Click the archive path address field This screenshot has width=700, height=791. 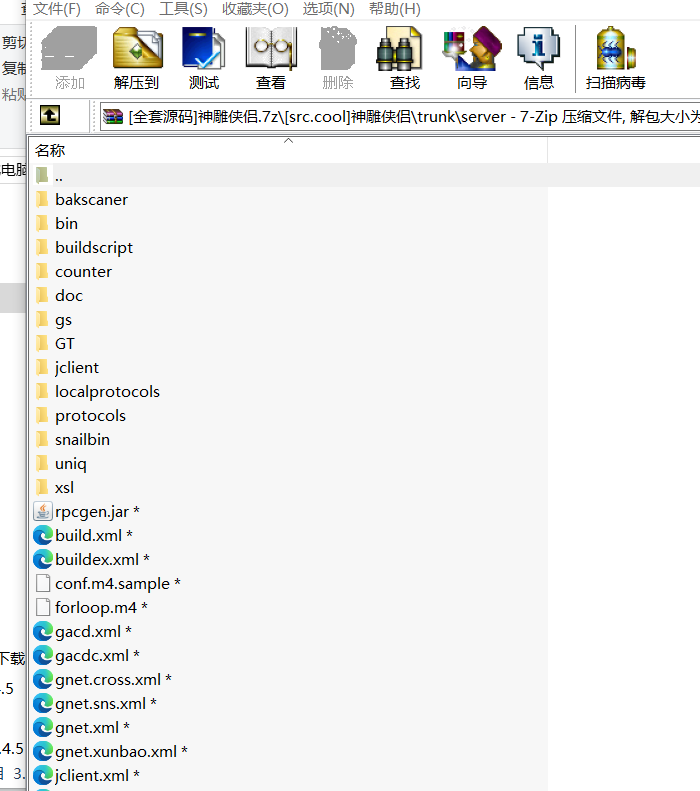(399, 117)
